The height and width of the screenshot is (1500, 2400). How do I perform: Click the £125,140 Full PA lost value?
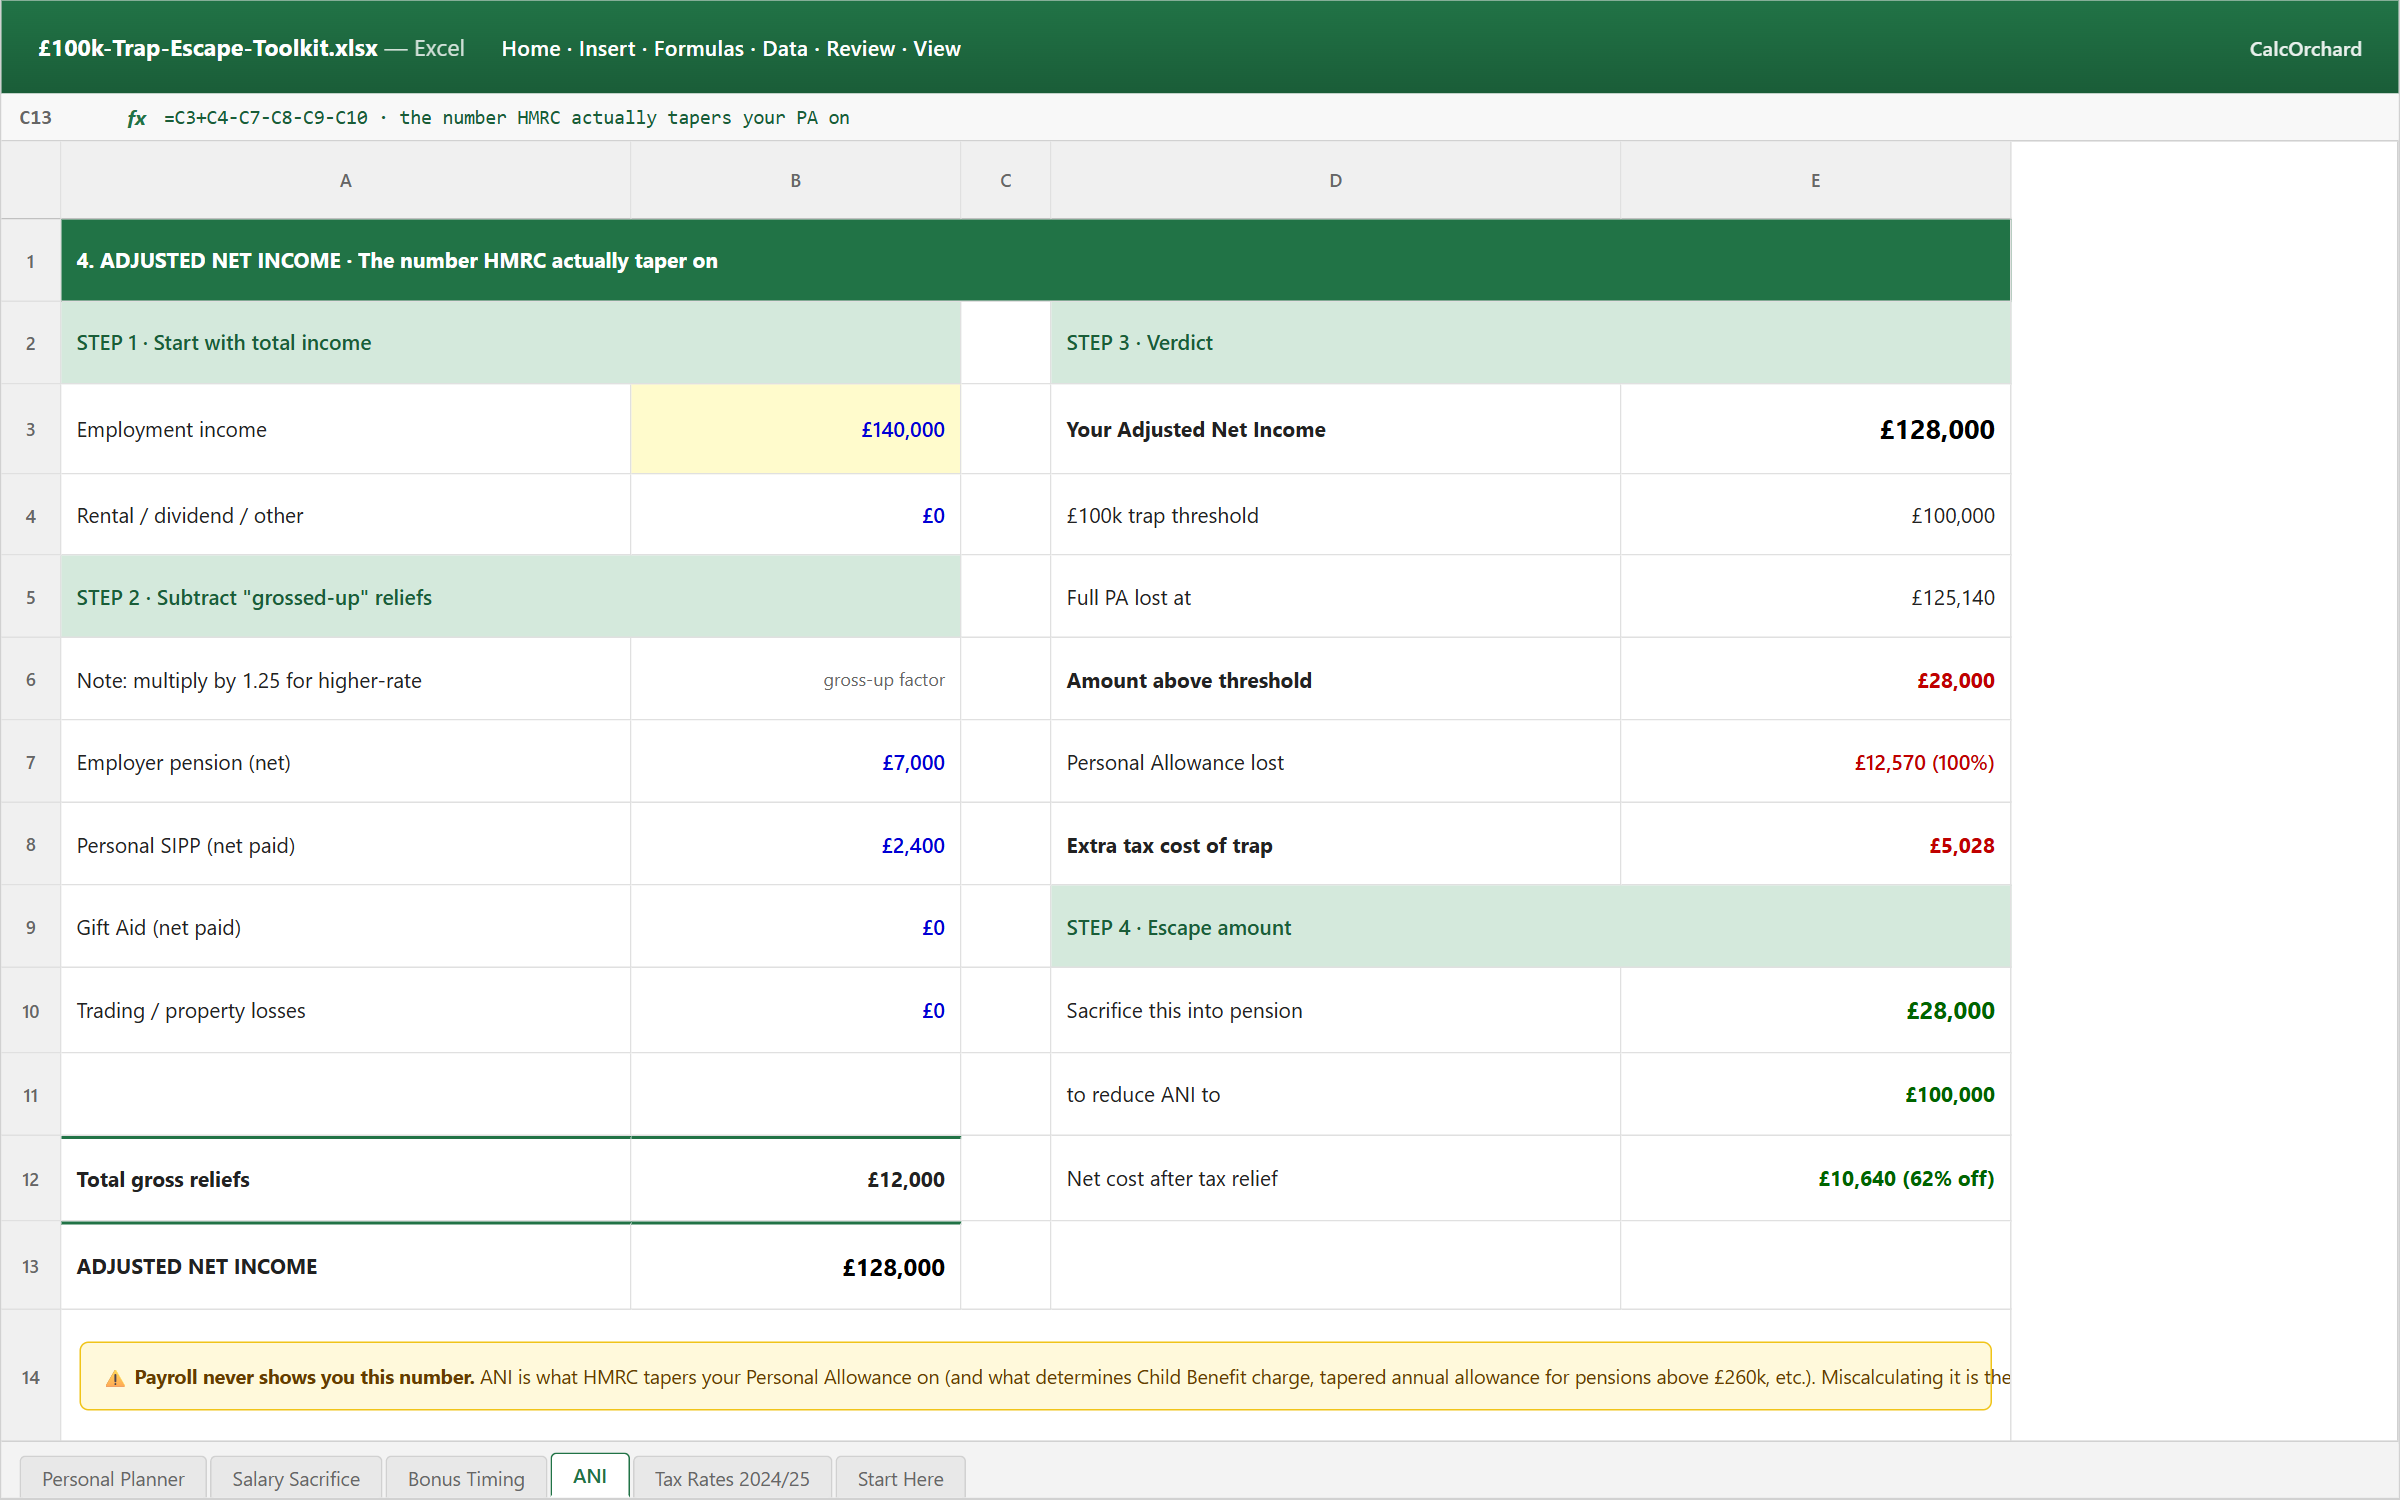(1815, 597)
